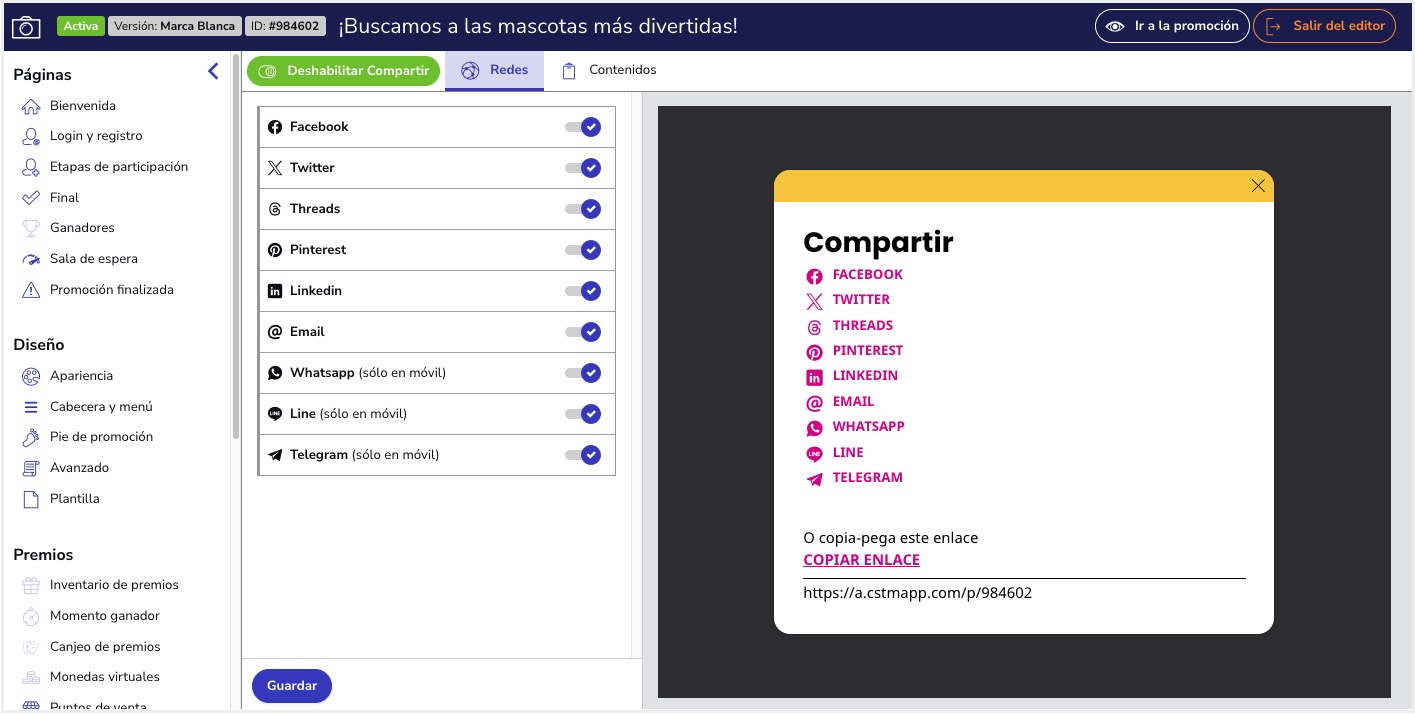Click PINTEREST link in Compartir preview

(867, 351)
